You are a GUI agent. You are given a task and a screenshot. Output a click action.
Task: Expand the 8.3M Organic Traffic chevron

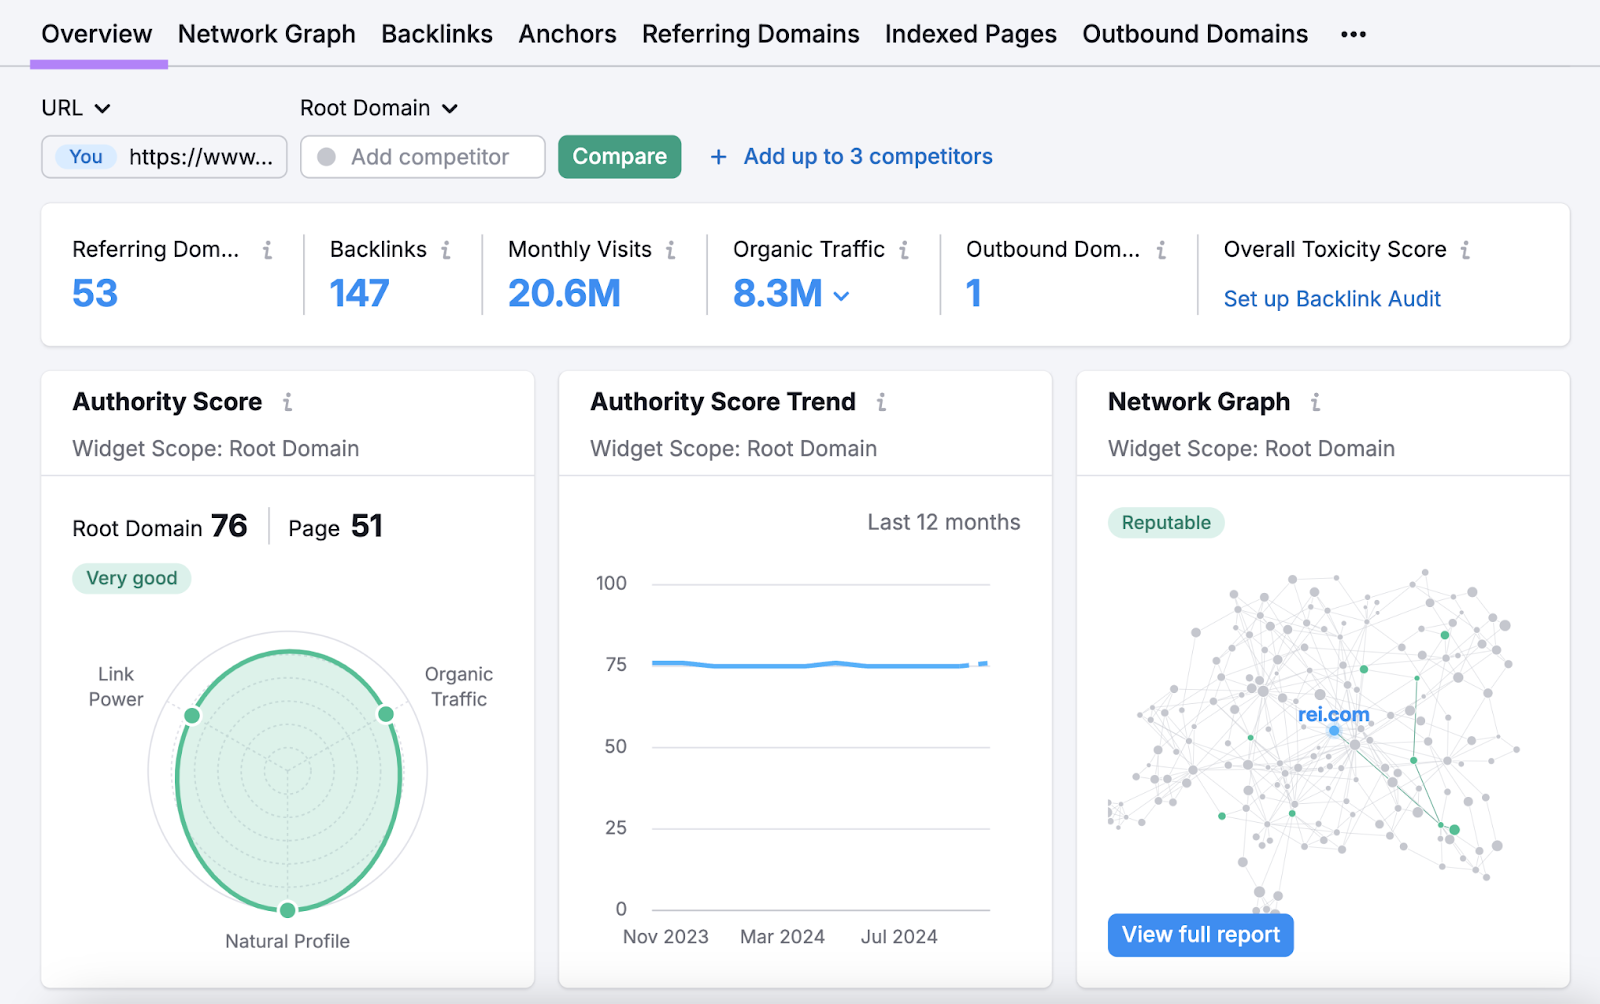[841, 296]
